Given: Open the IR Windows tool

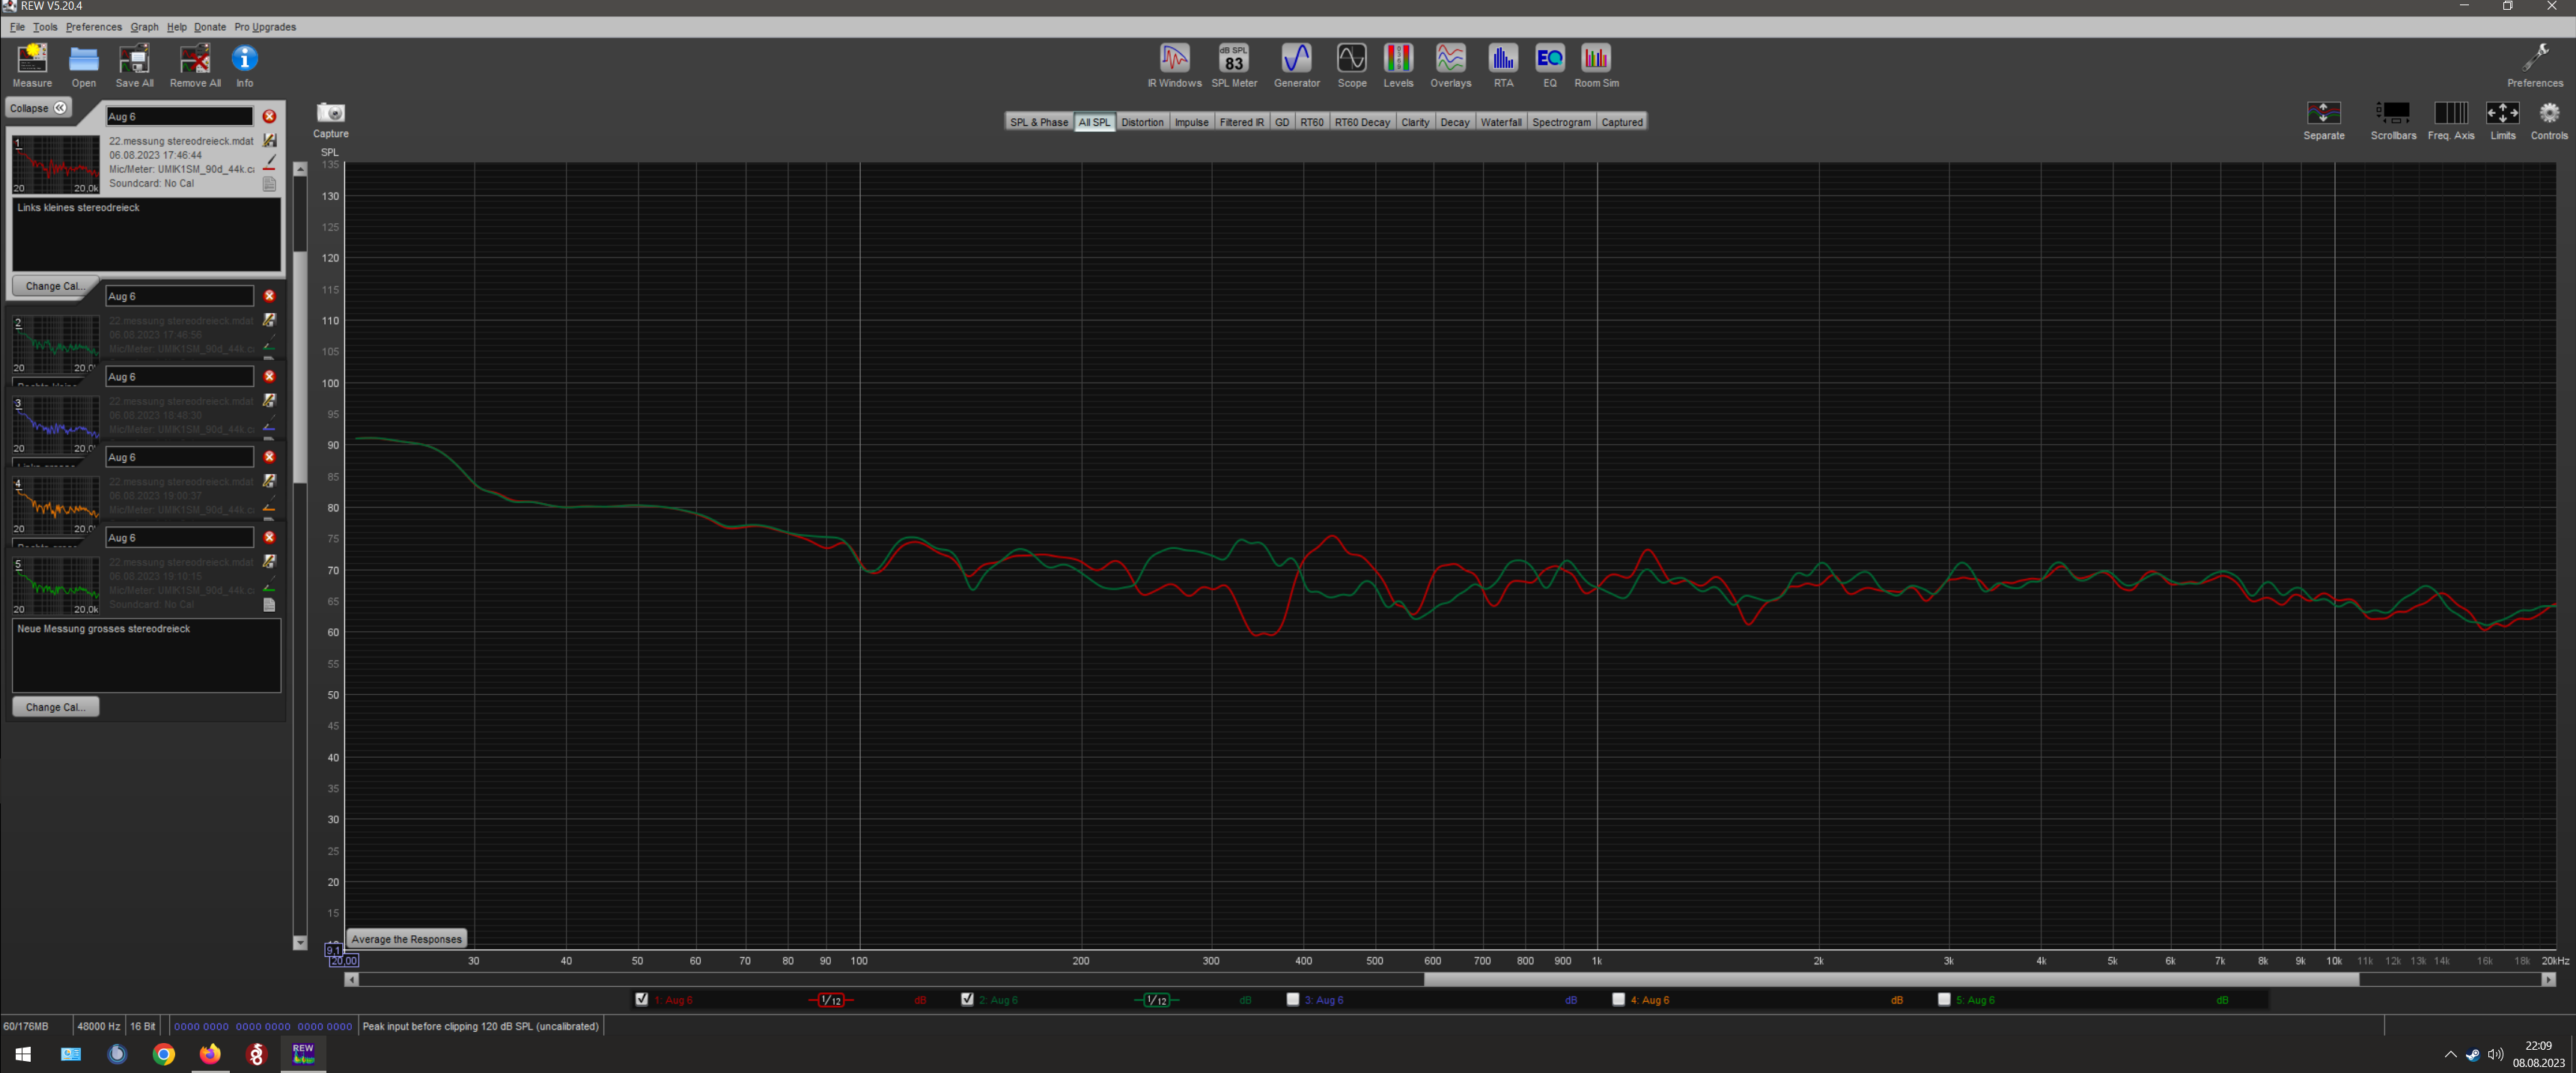Looking at the screenshot, I should coord(1174,59).
